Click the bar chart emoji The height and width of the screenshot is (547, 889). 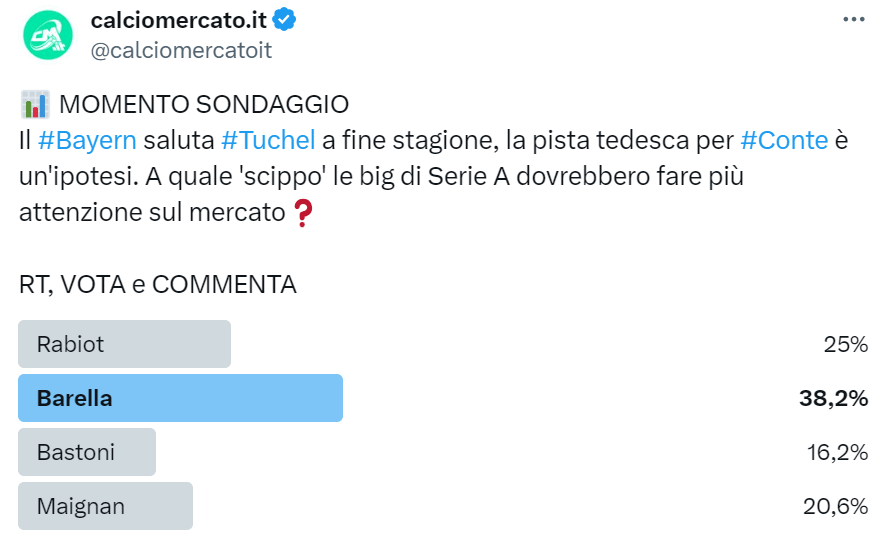[x=35, y=105]
